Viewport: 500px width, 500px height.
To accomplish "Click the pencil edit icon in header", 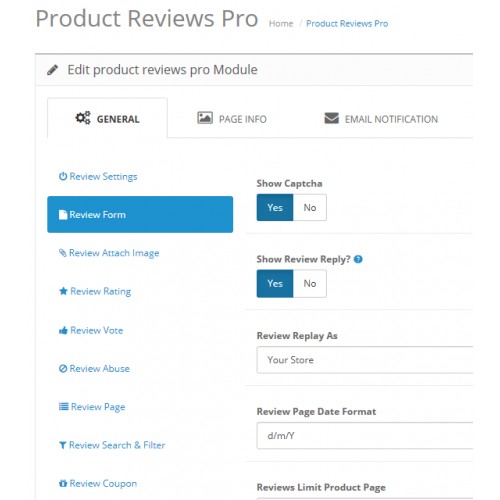I will click(52, 70).
